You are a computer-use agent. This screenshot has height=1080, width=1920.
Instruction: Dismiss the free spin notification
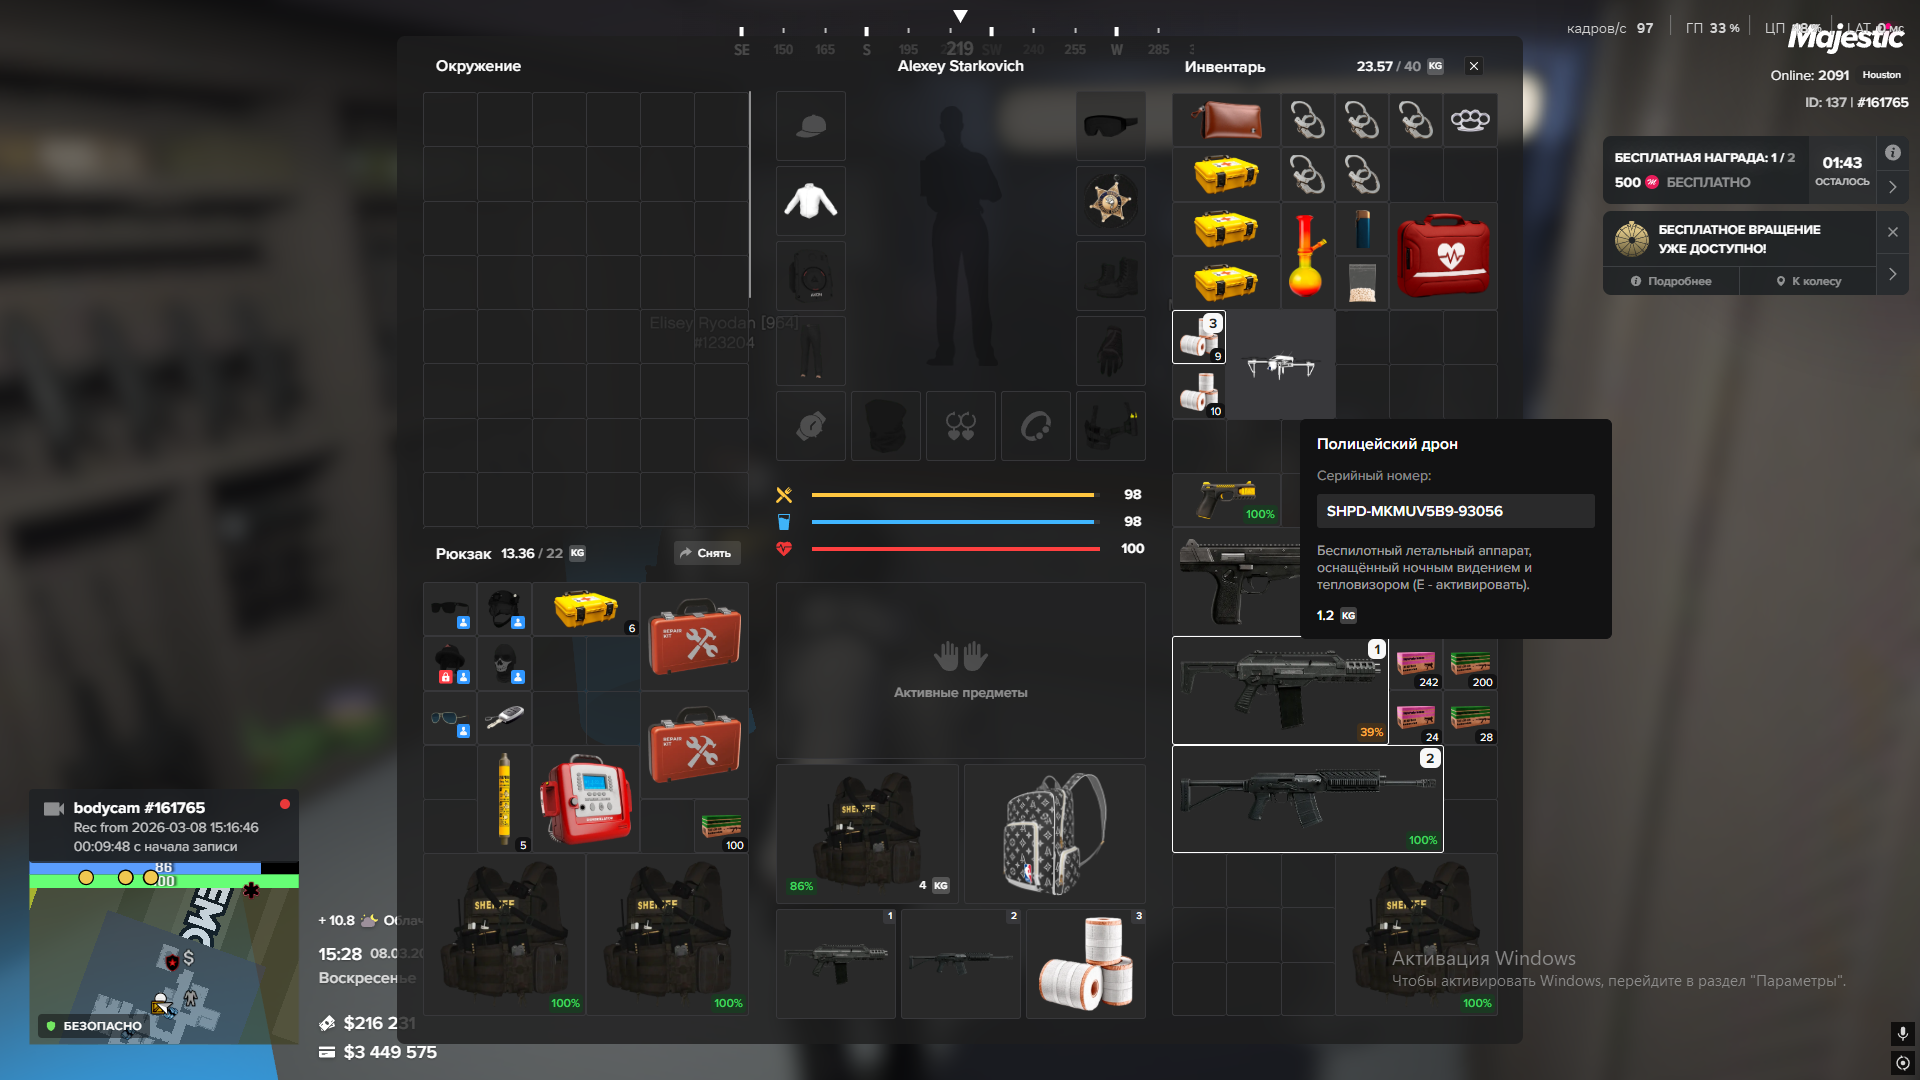[1892, 232]
